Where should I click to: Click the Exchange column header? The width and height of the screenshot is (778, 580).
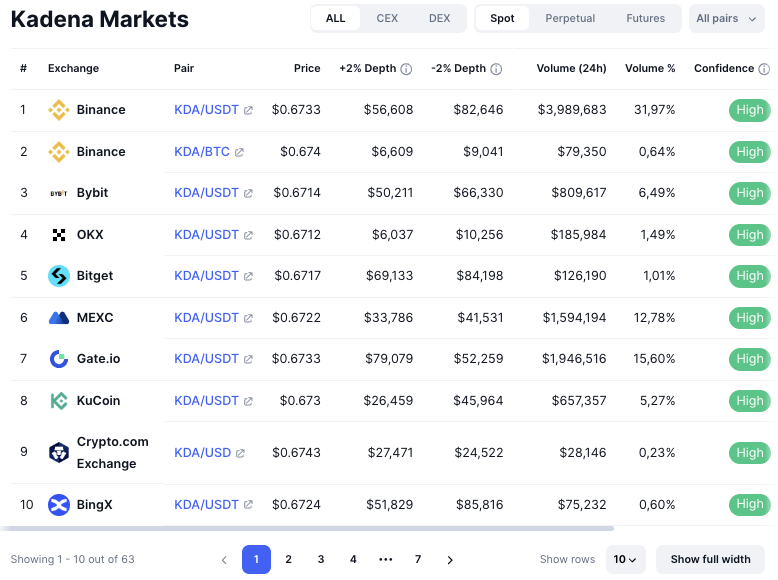[73, 68]
